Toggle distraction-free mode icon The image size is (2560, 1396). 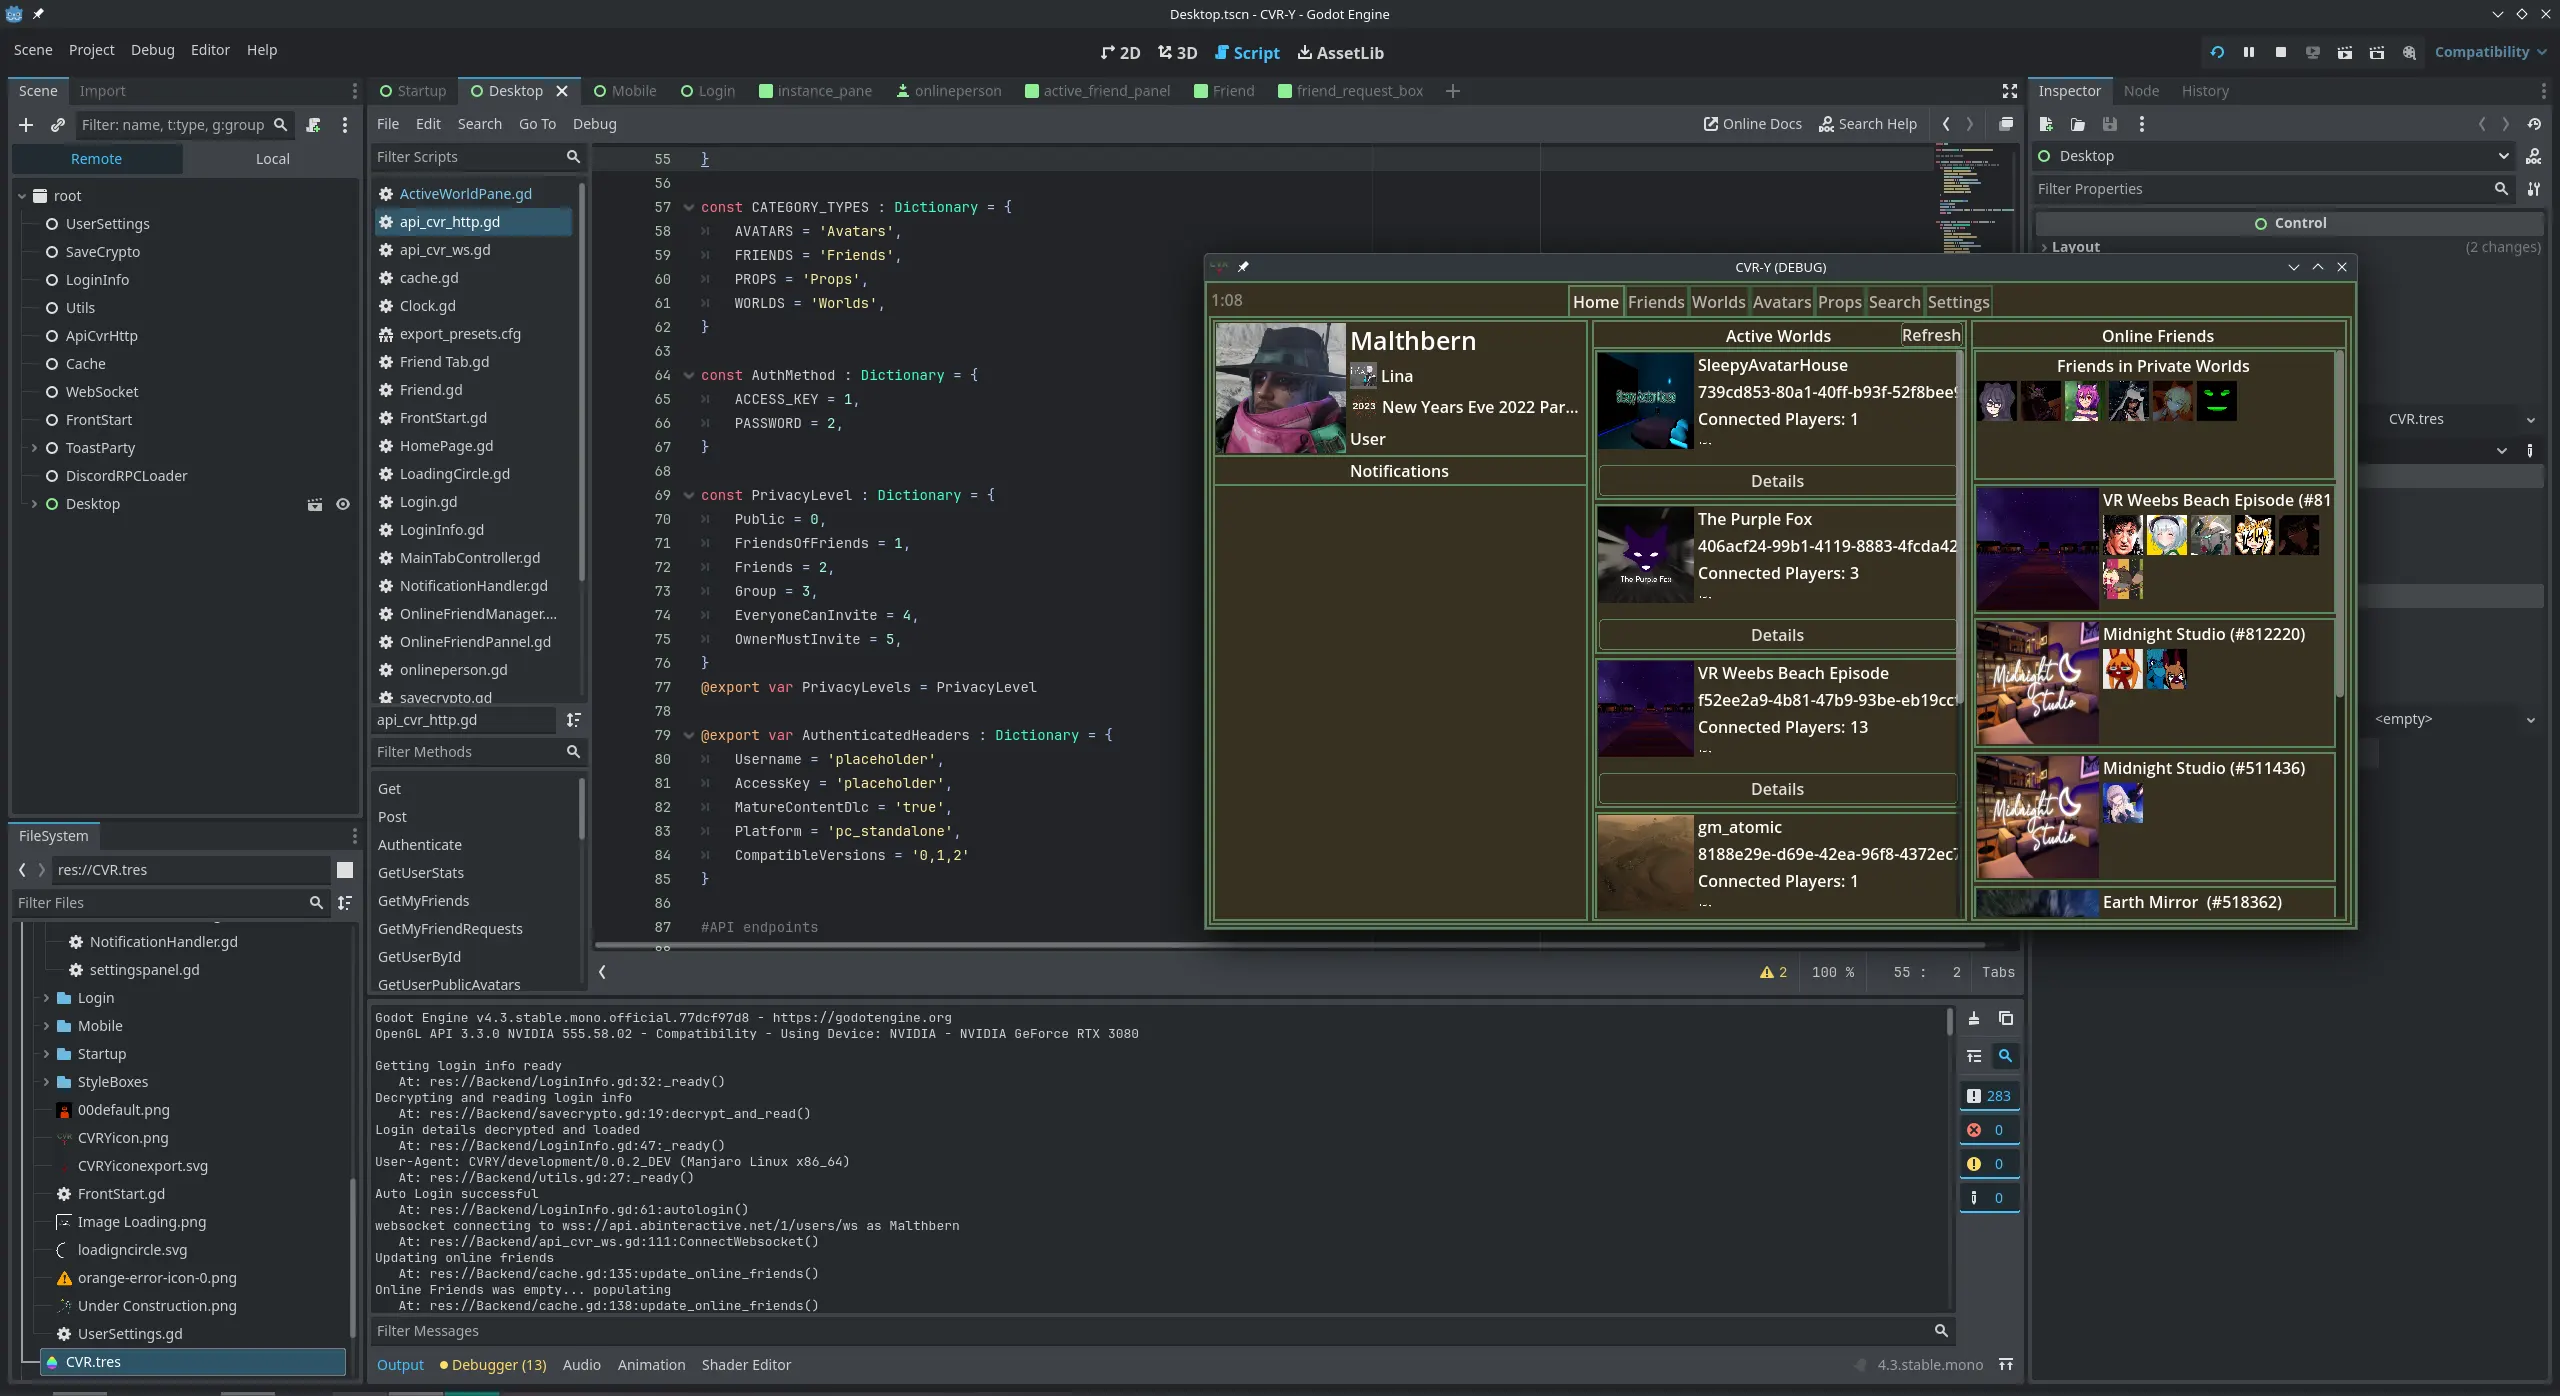point(2010,91)
